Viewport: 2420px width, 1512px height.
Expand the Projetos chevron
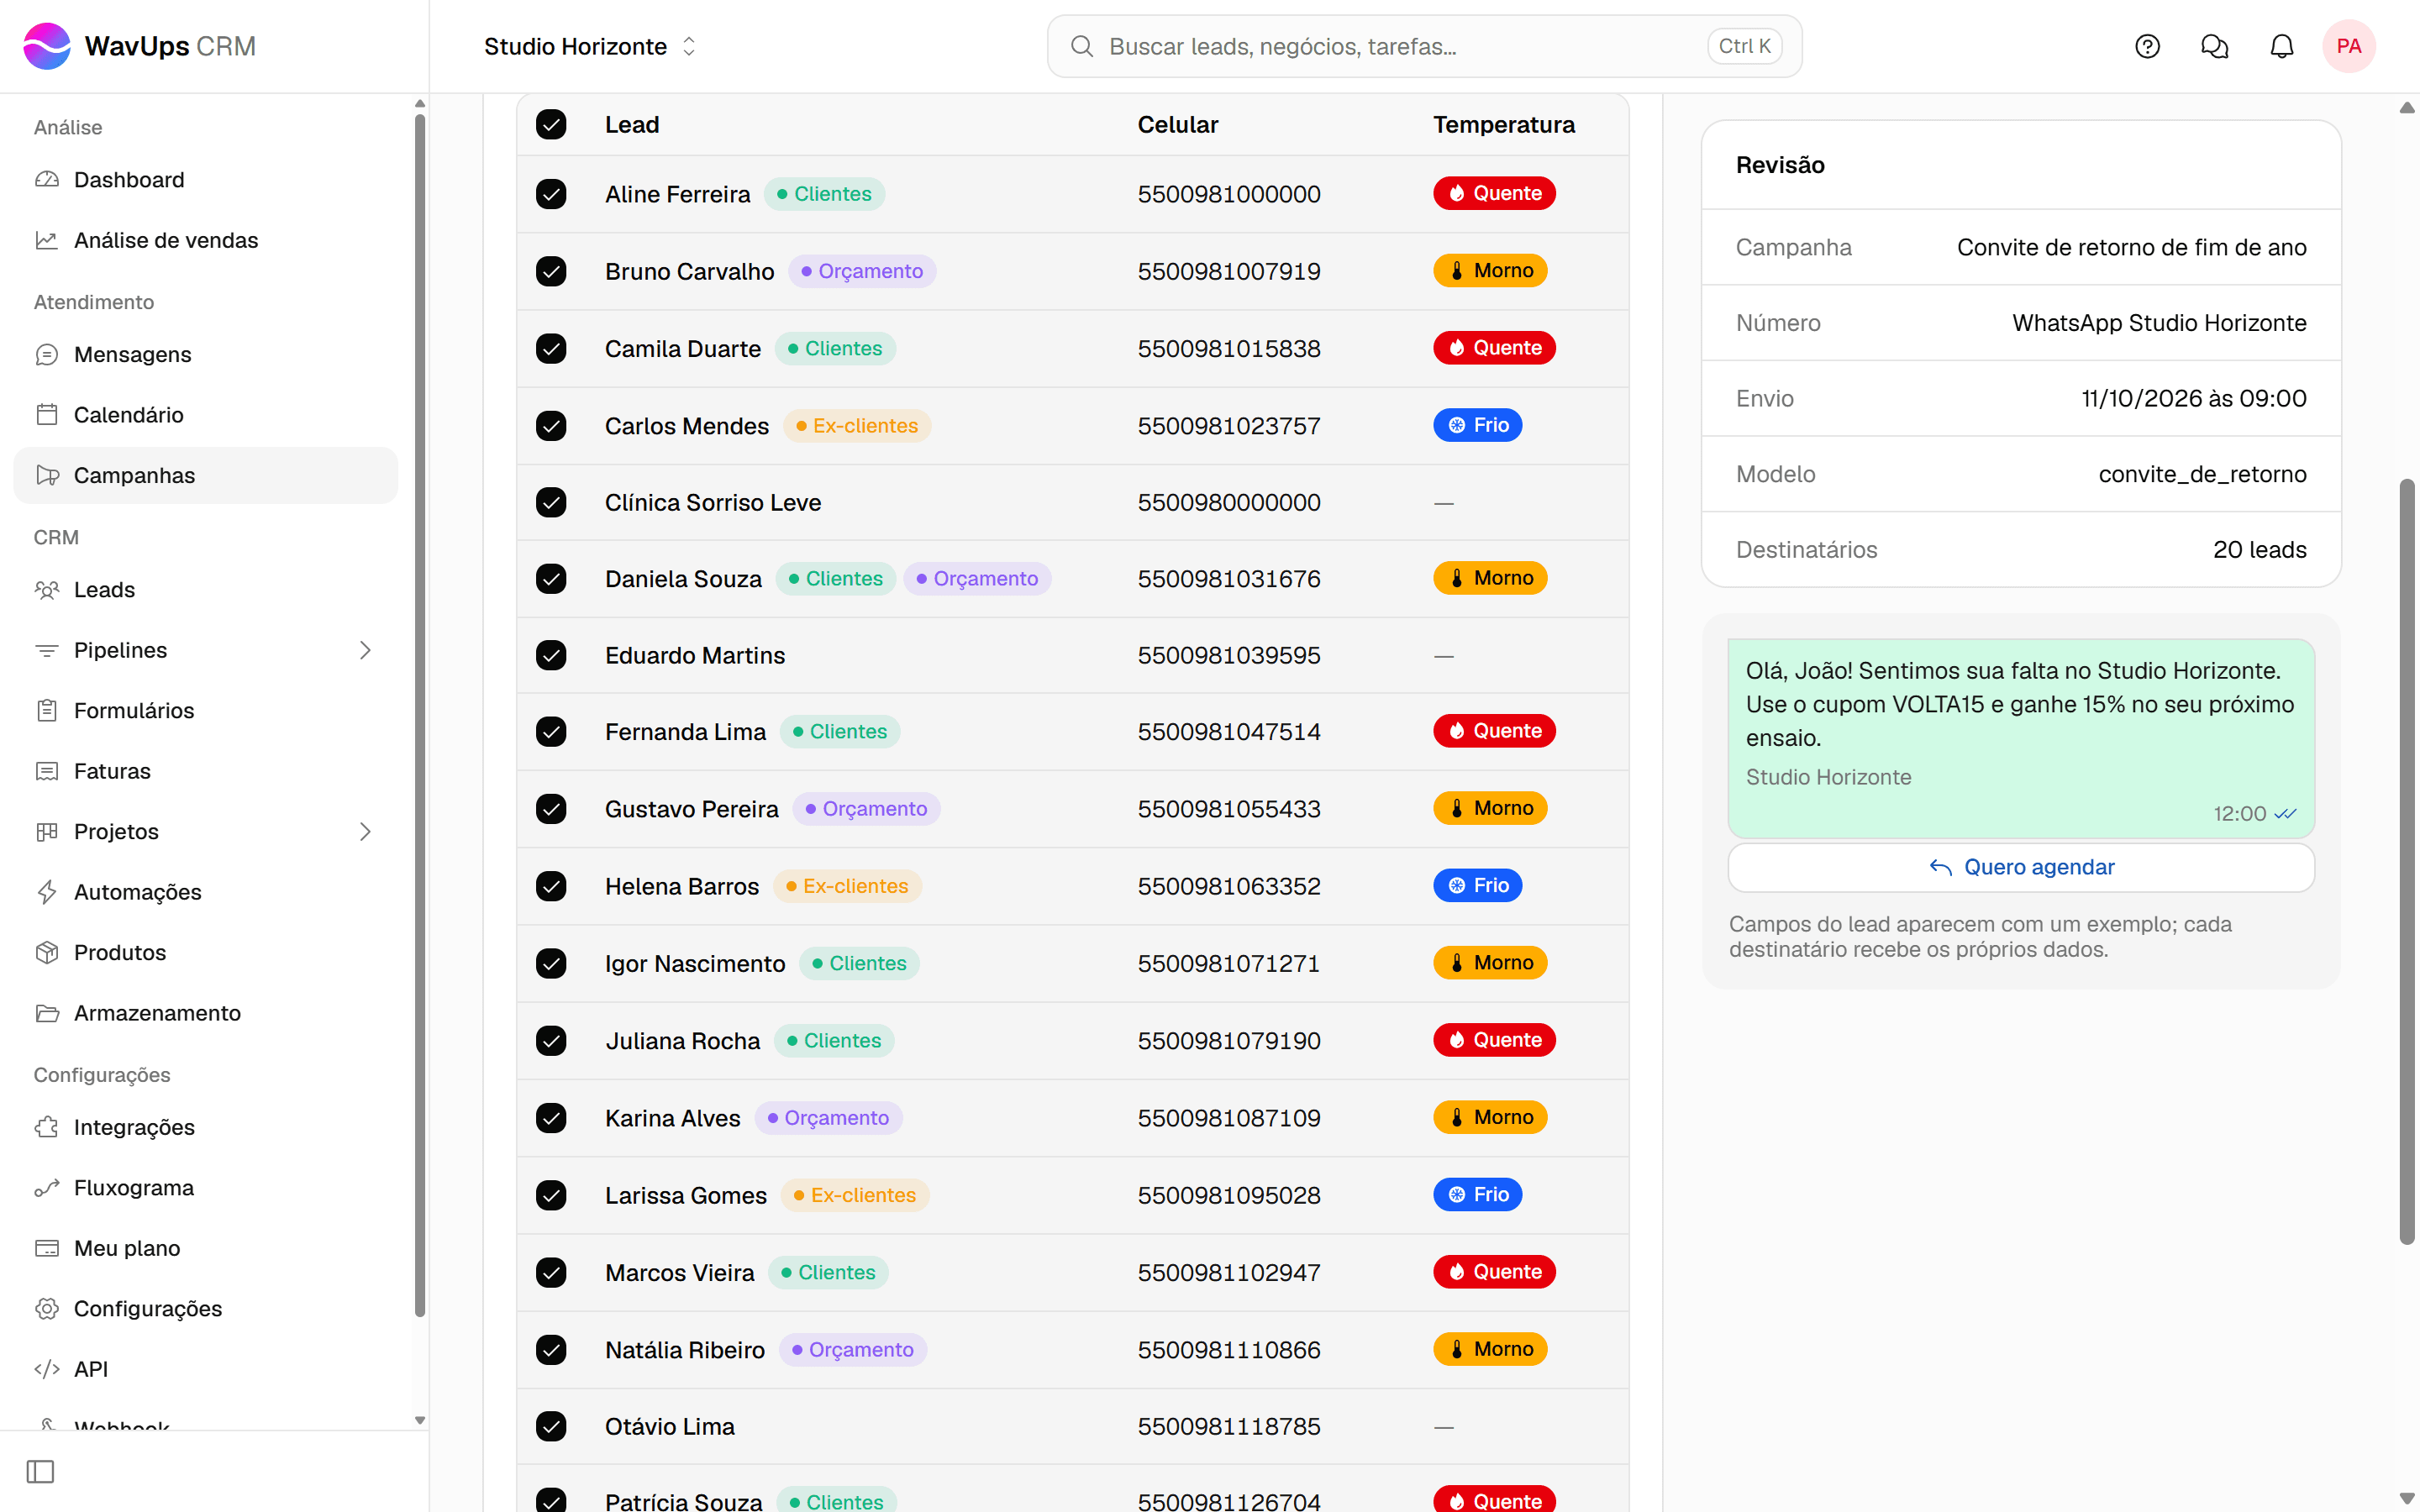tap(365, 831)
